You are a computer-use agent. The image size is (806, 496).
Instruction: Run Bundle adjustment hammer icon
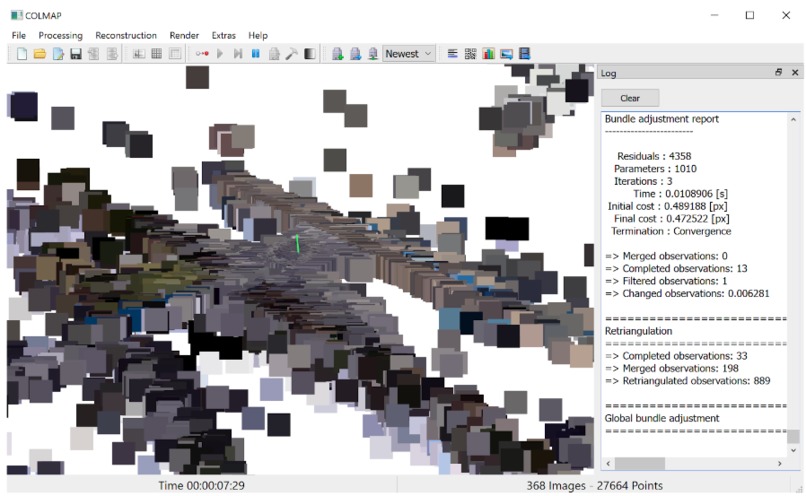tap(291, 53)
